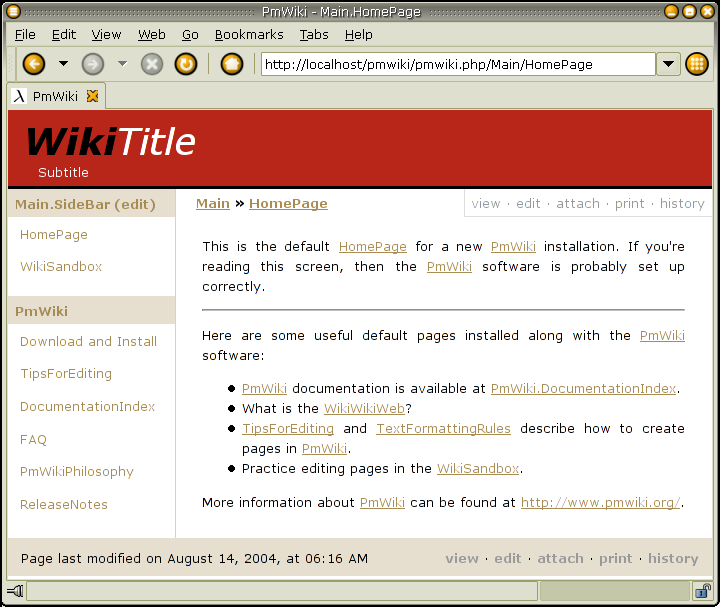Viewport: 720px width, 607px height.
Task: Open the Go menu
Action: pos(190,34)
